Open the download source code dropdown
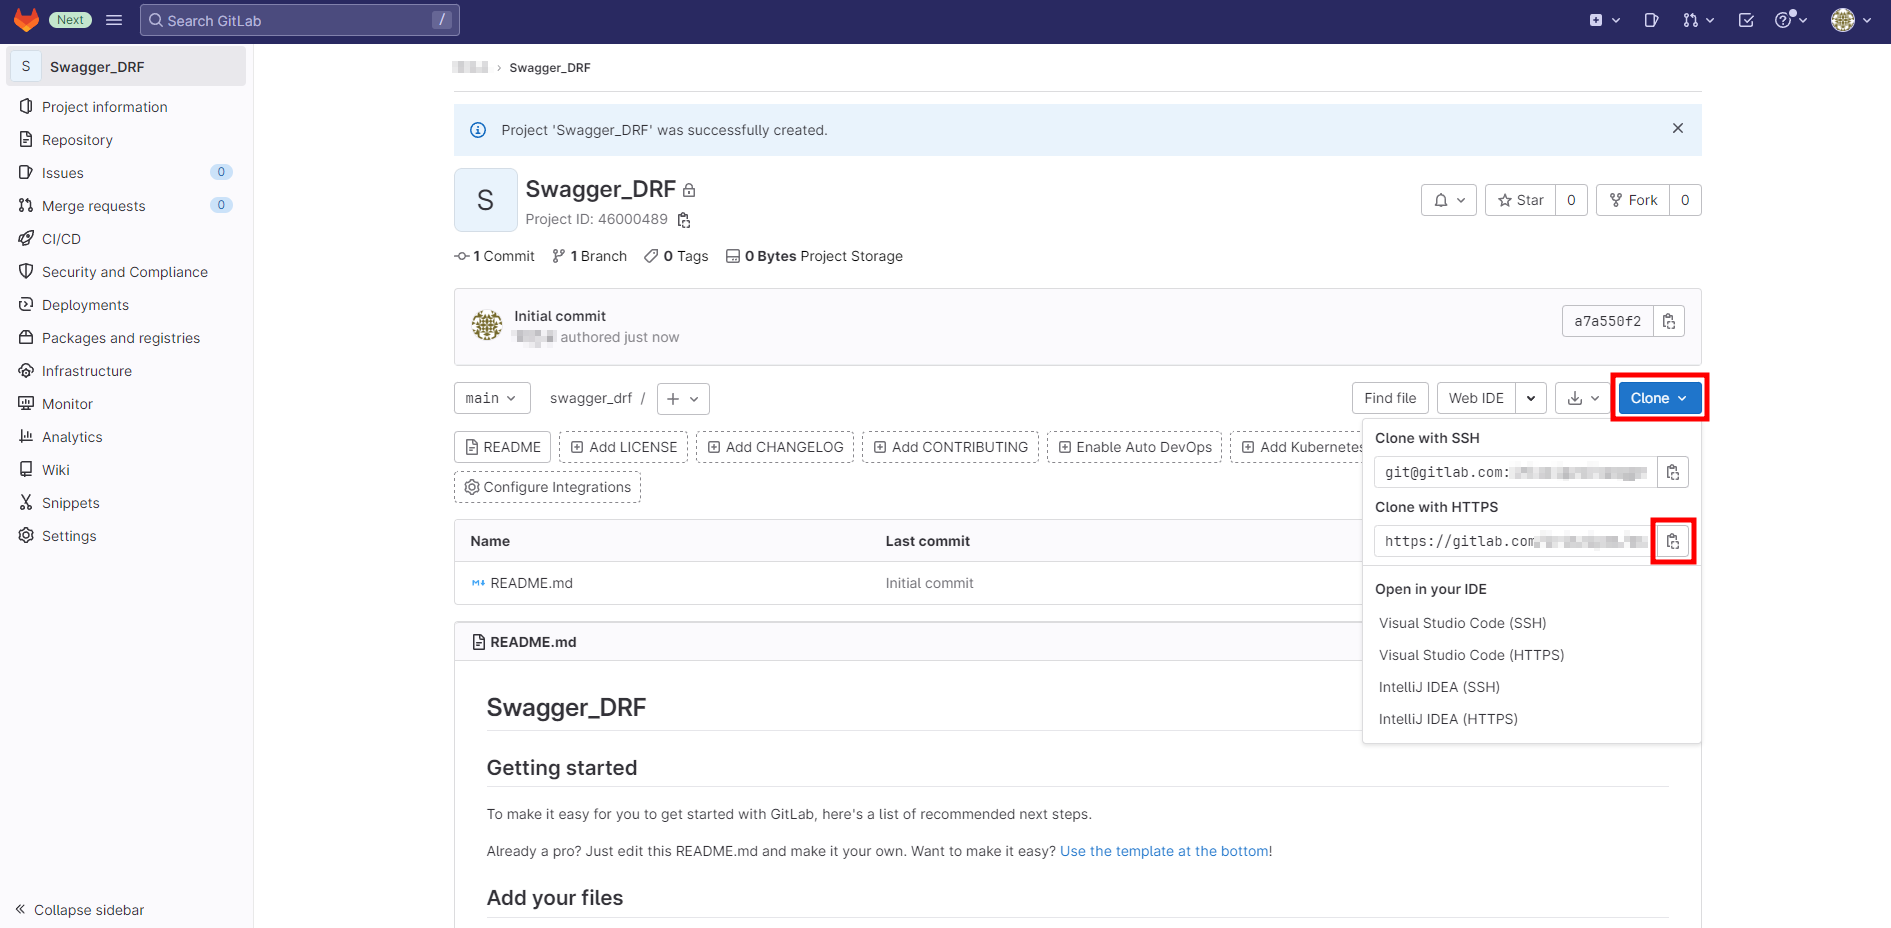The image size is (1891, 928). pos(1583,398)
